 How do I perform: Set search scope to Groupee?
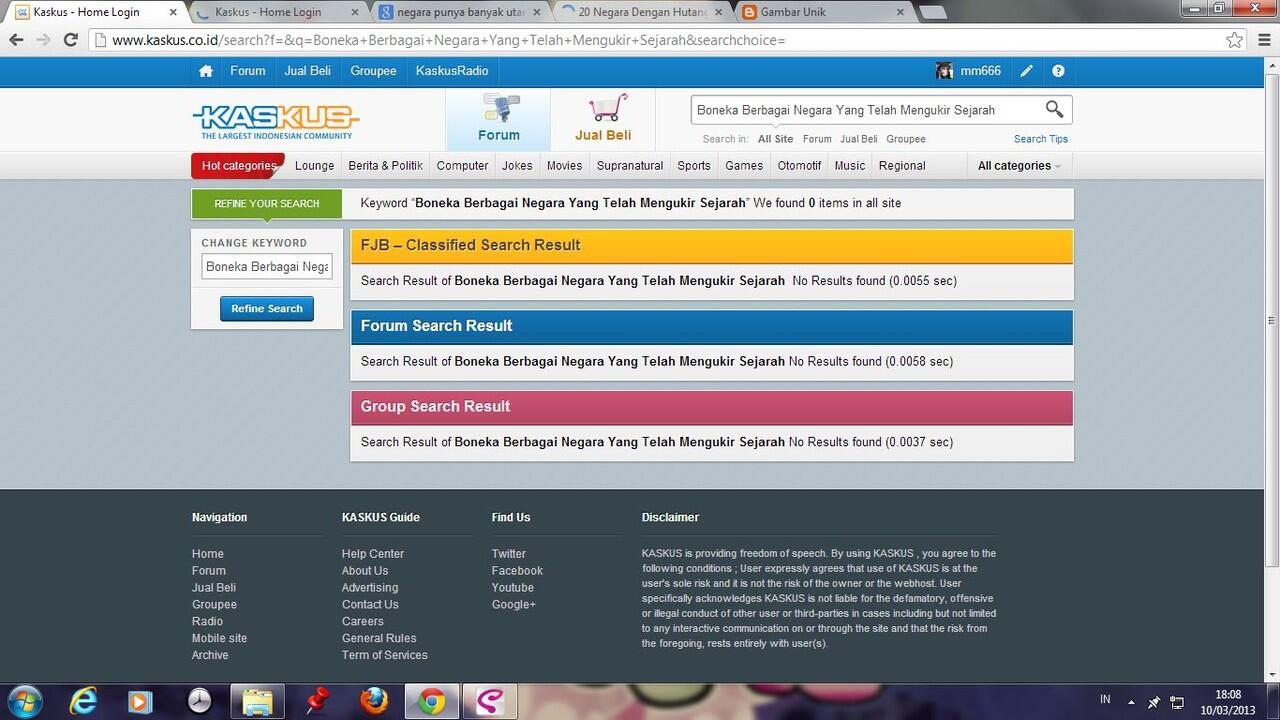906,139
